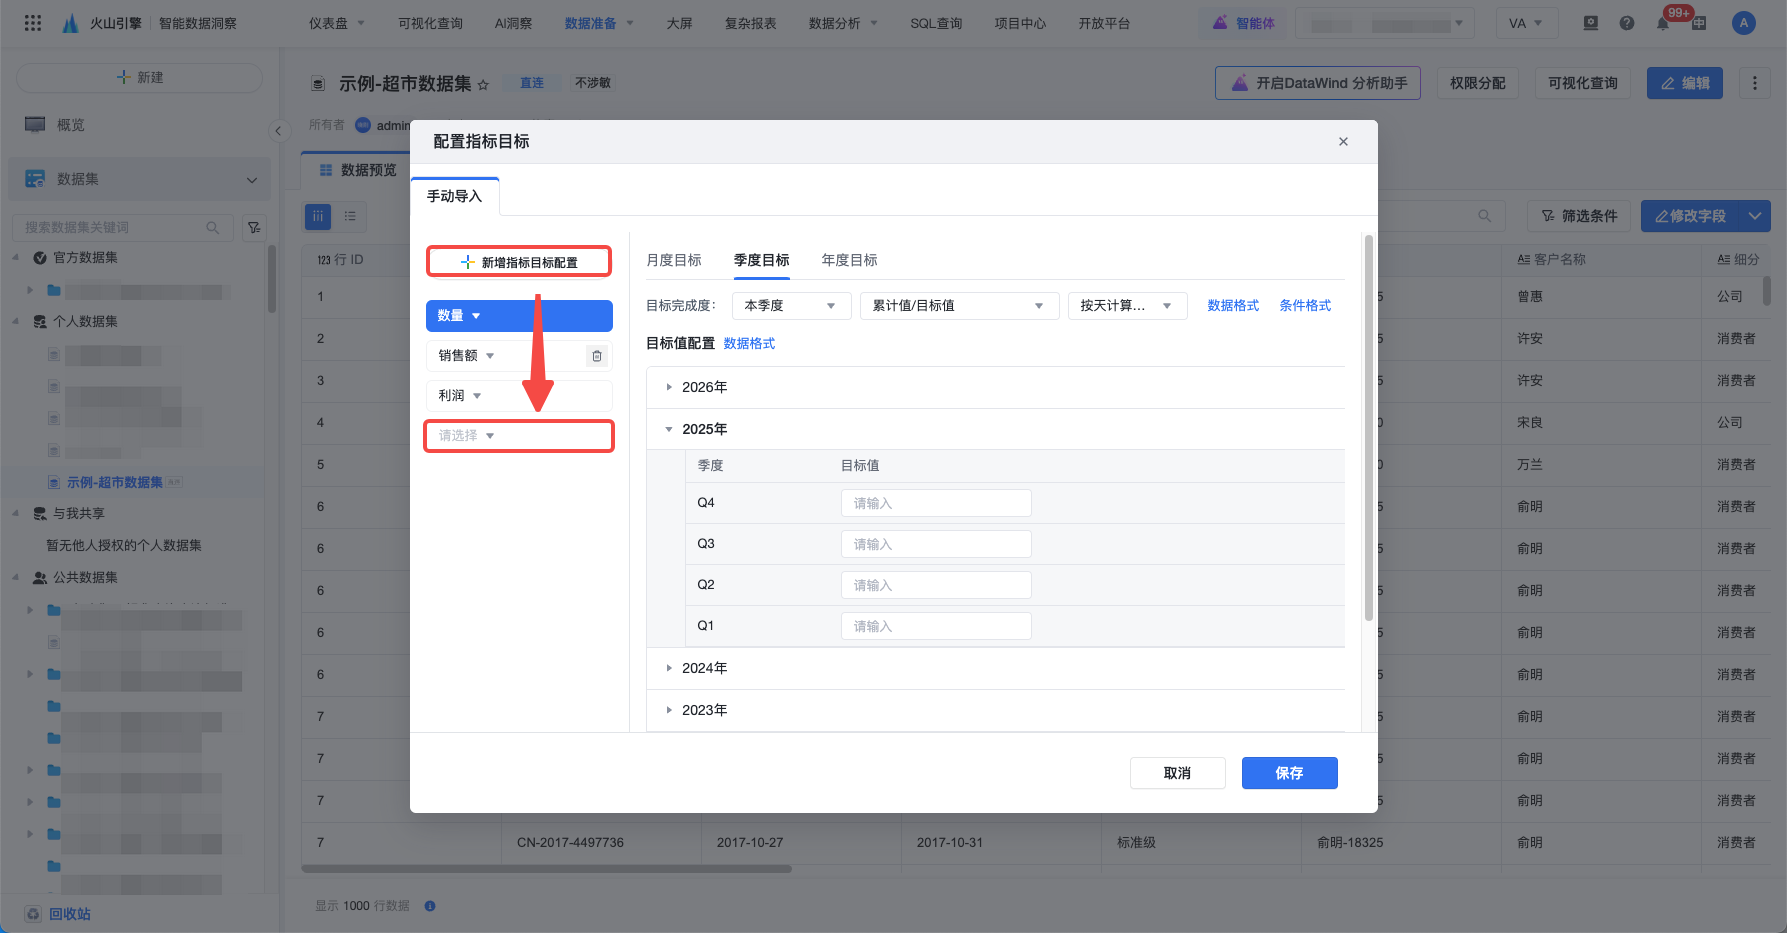Click the Q4 目标值 input field
This screenshot has width=1787, height=933.
[x=935, y=503]
